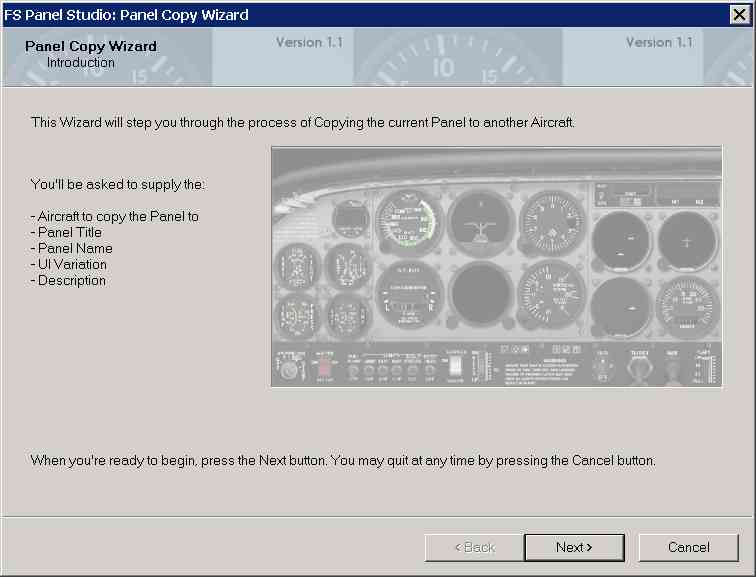Click the 'Aircraft to copy the Panel to' line
This screenshot has height=577, width=756.
click(x=115, y=216)
